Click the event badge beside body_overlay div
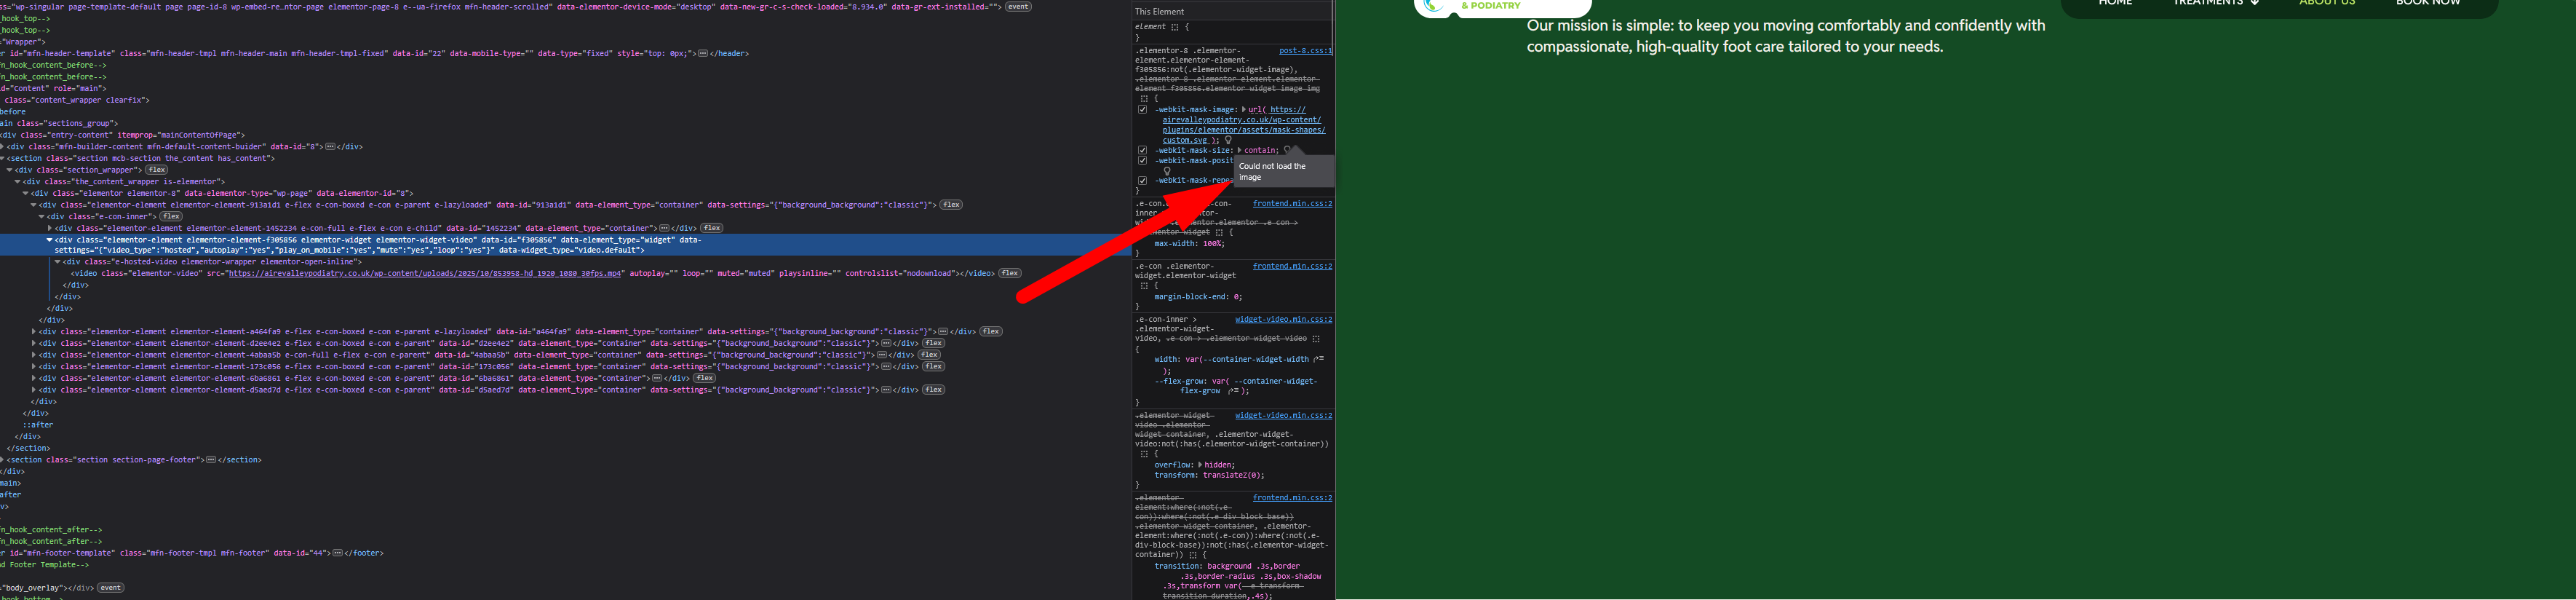2576x600 pixels. point(110,588)
